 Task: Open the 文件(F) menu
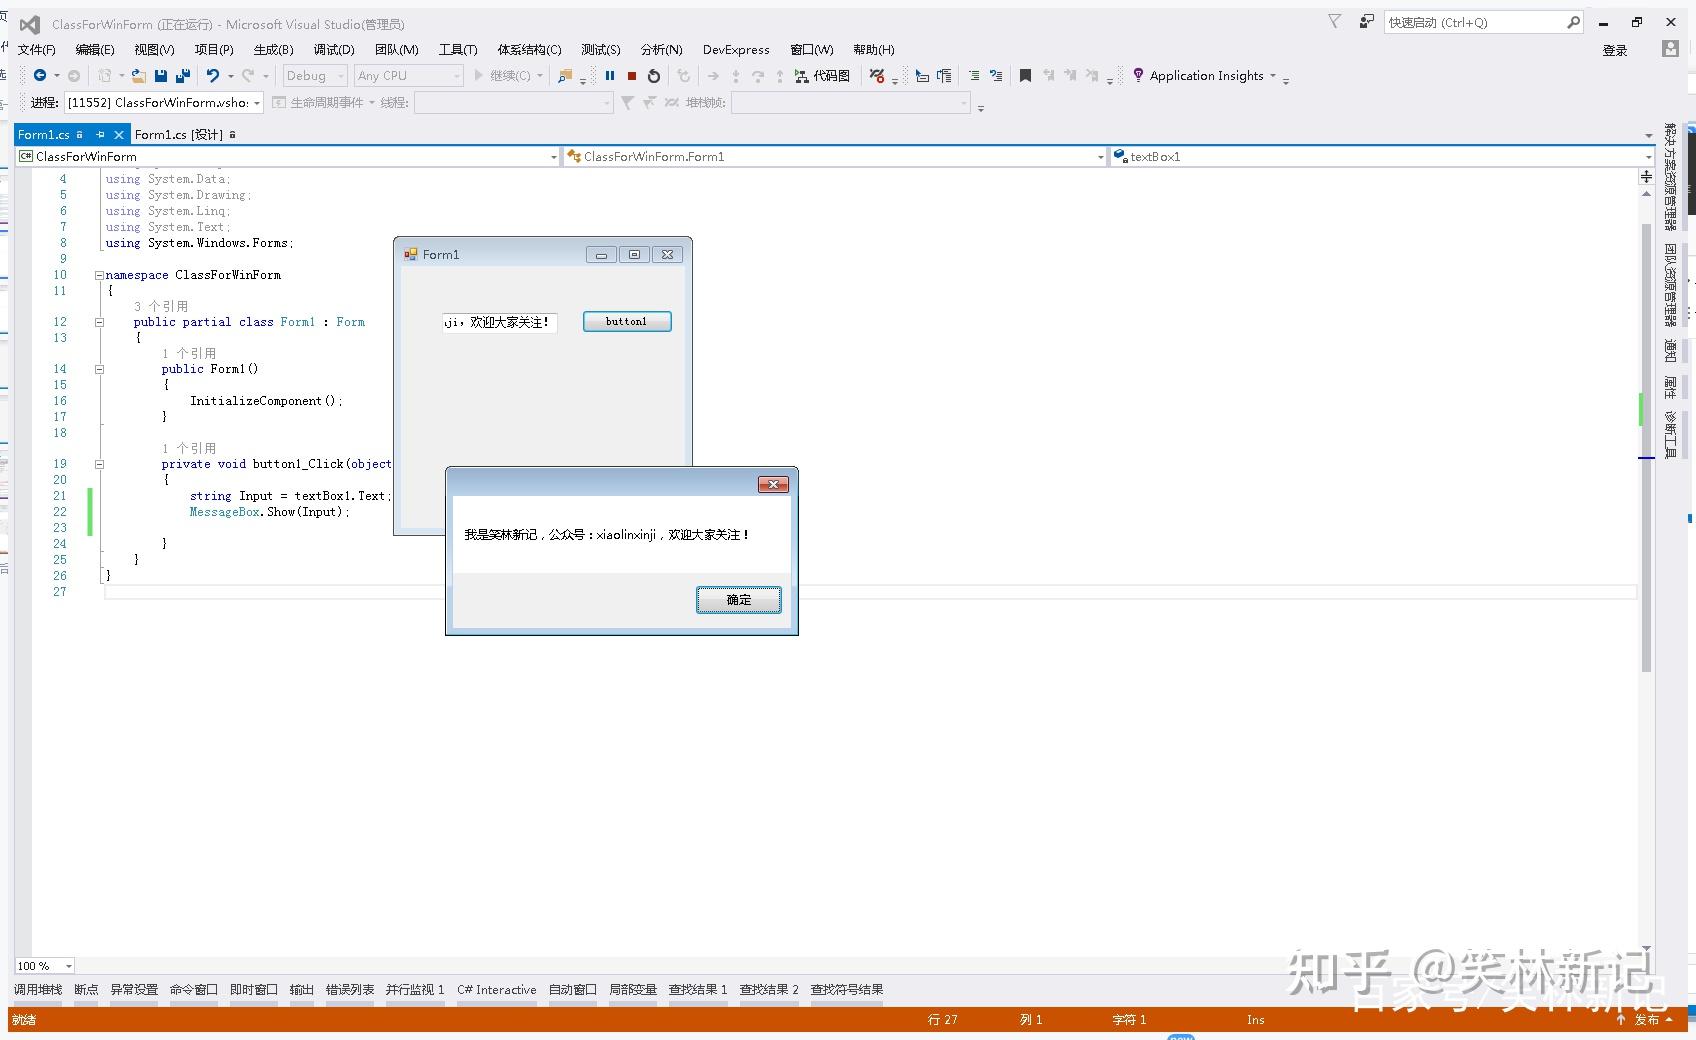tap(37, 49)
